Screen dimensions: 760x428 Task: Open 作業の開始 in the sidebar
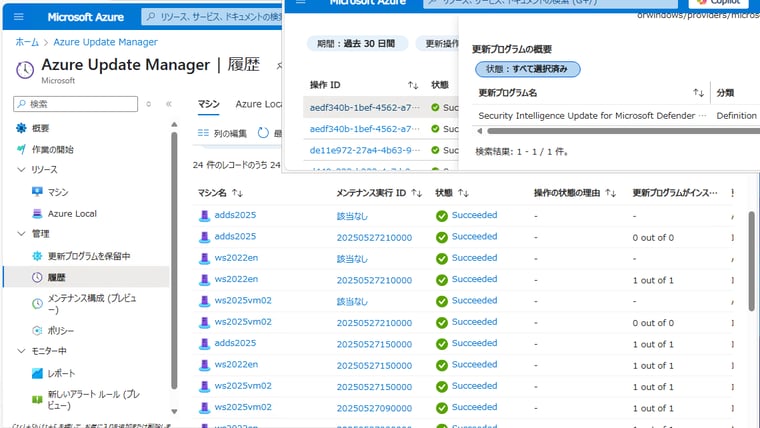click(52, 149)
